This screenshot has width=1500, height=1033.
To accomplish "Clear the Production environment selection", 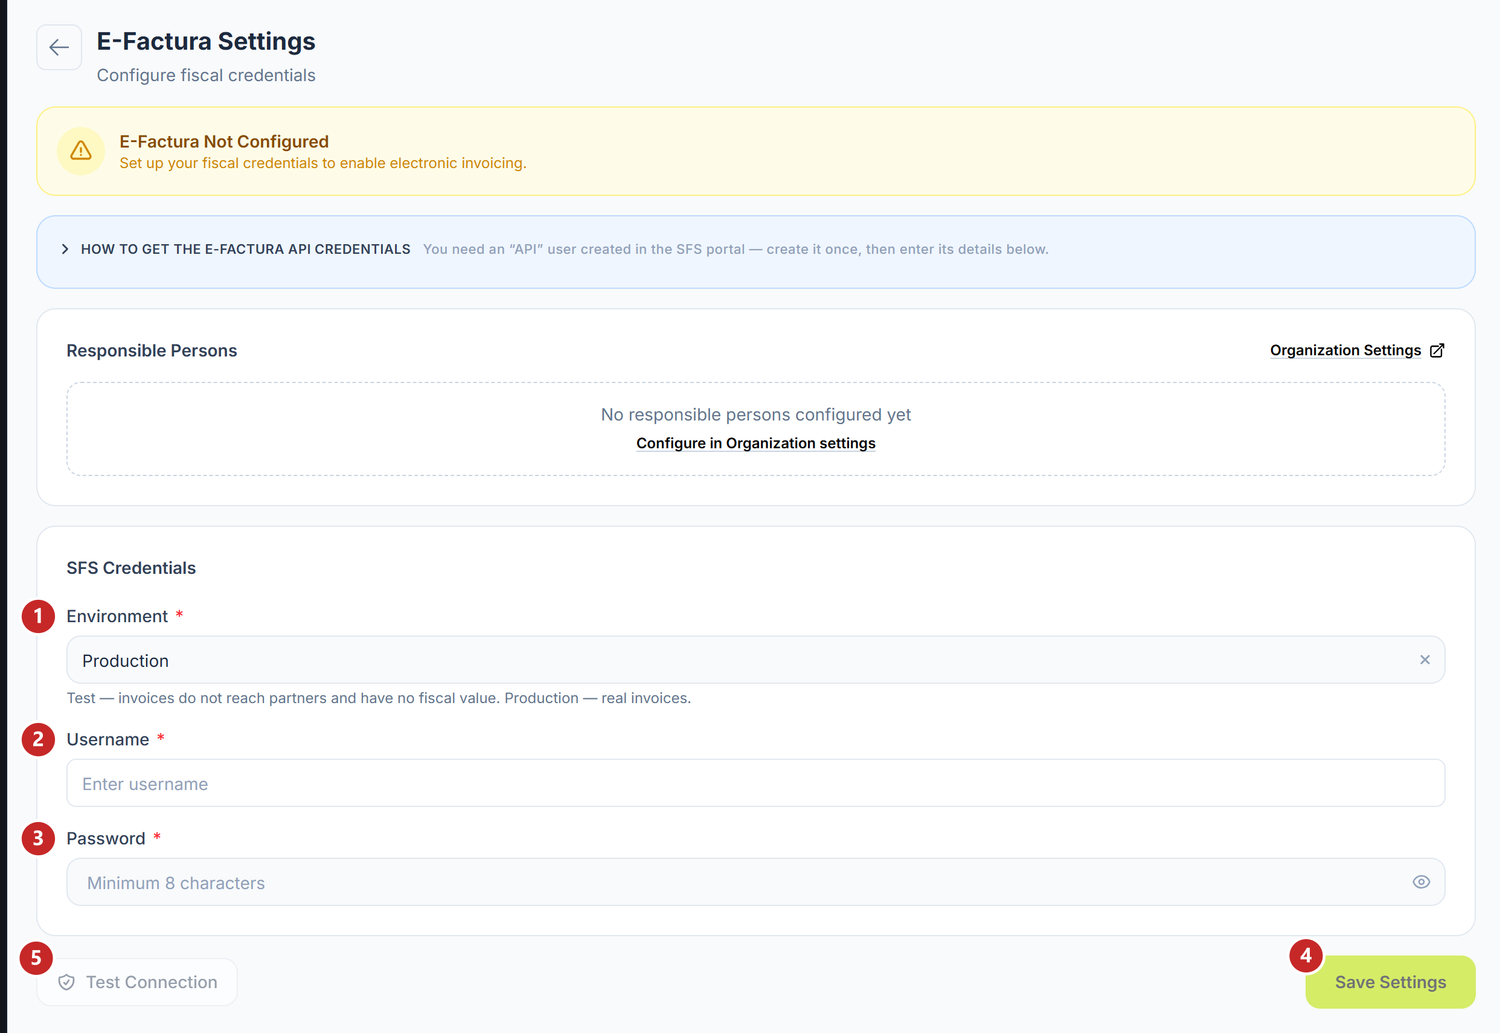I will tap(1425, 660).
